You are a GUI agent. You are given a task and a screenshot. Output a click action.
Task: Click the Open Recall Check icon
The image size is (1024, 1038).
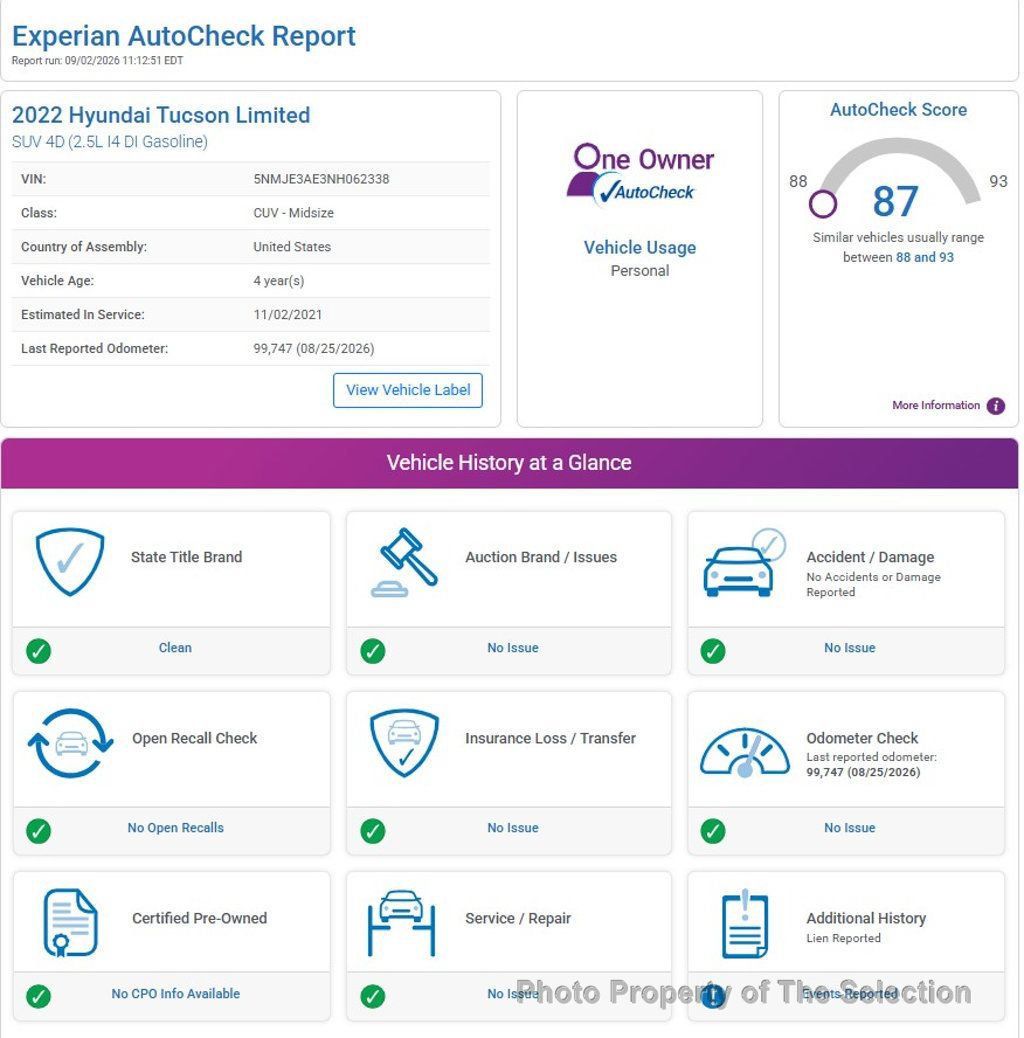tap(70, 743)
